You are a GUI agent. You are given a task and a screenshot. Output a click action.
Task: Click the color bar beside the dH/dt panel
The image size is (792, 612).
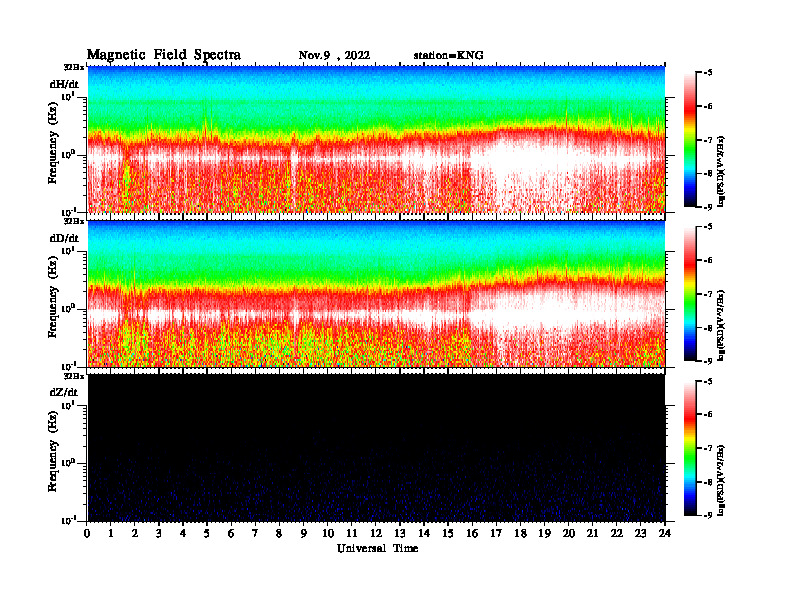click(x=690, y=140)
